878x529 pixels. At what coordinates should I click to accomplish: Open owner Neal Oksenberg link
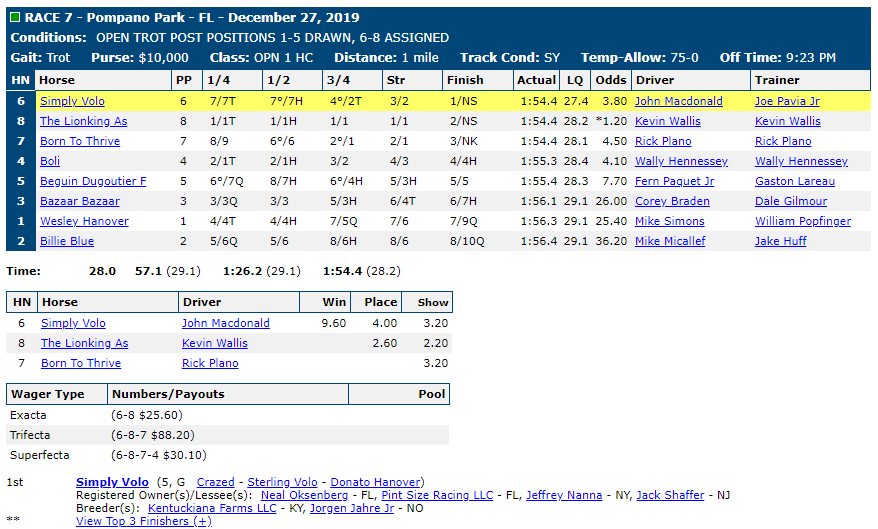coord(304,495)
